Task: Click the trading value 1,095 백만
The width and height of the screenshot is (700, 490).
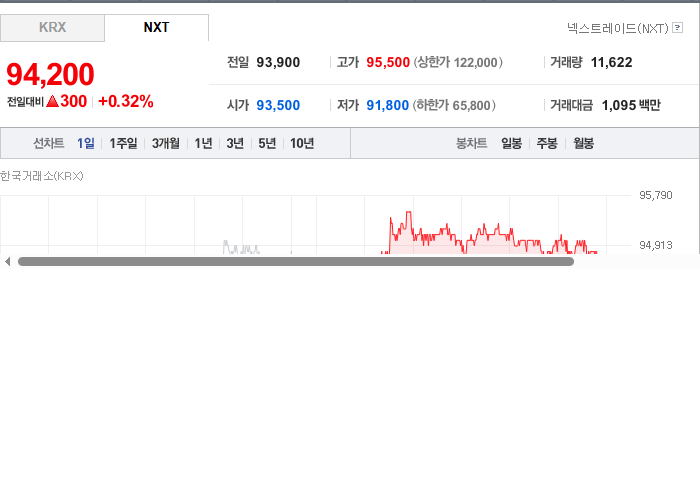Action: pos(631,105)
